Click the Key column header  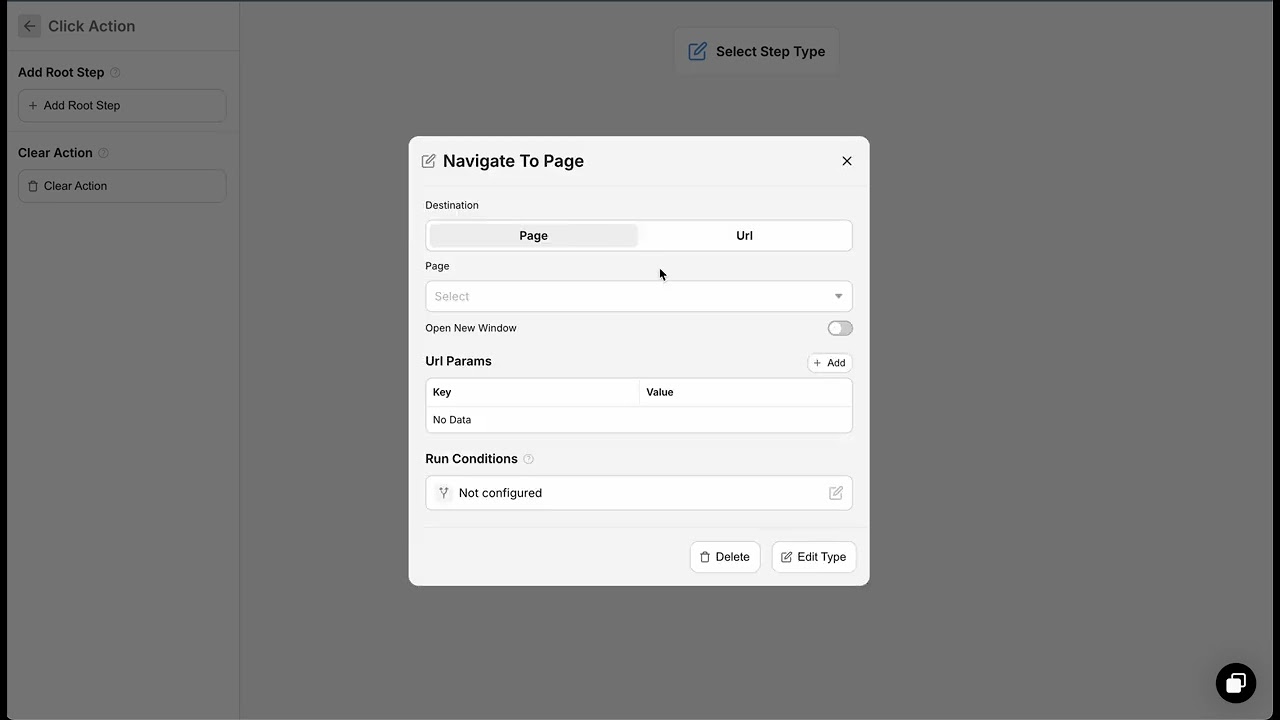tap(533, 392)
